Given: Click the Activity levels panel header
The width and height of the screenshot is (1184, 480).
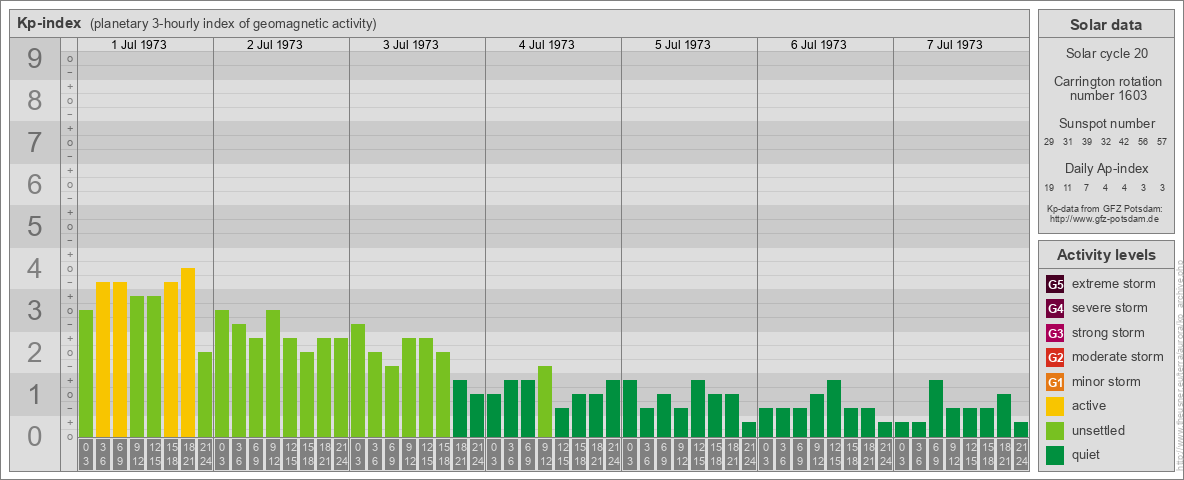Looking at the screenshot, I should click(1105, 255).
